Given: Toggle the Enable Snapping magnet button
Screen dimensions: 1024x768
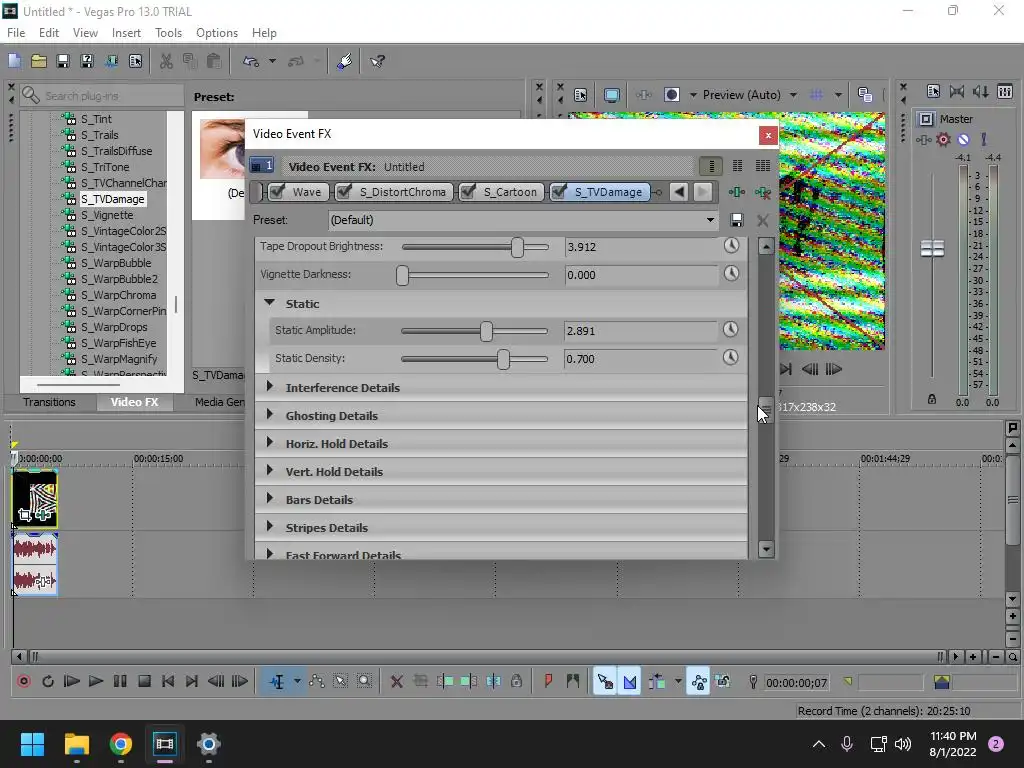Looking at the screenshot, I should point(605,682).
